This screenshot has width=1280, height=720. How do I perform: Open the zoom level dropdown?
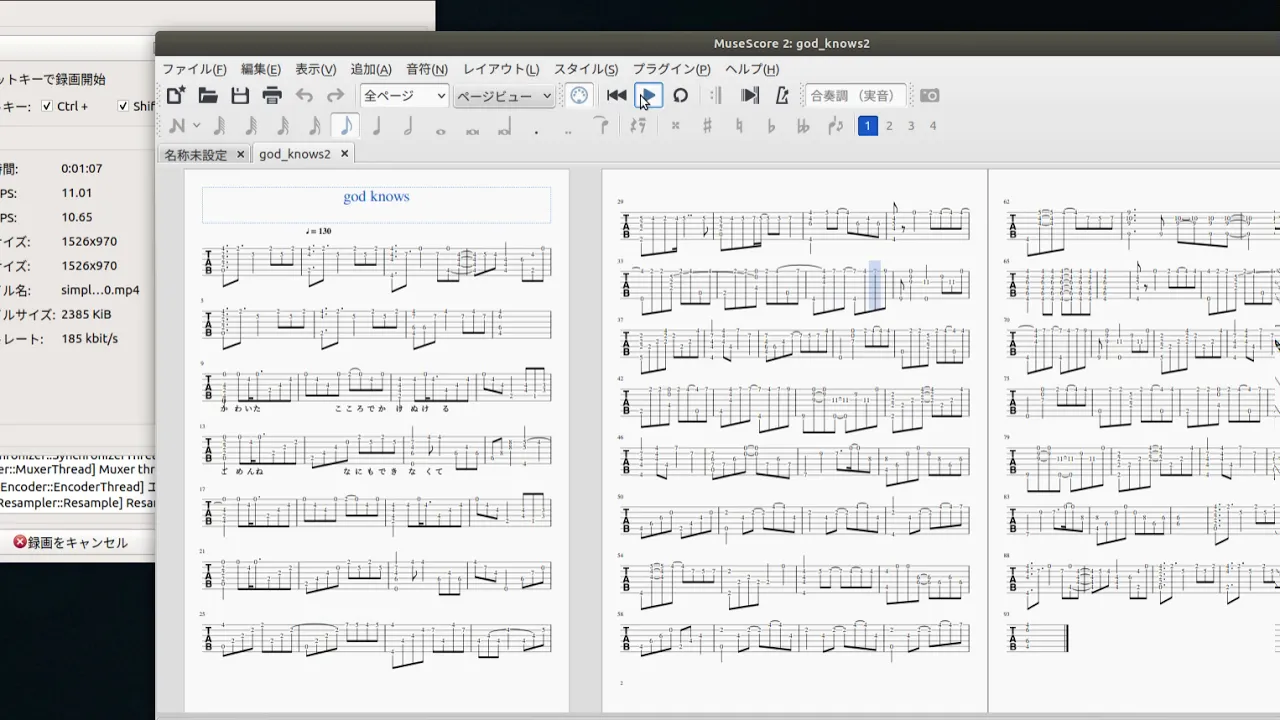(x=404, y=96)
